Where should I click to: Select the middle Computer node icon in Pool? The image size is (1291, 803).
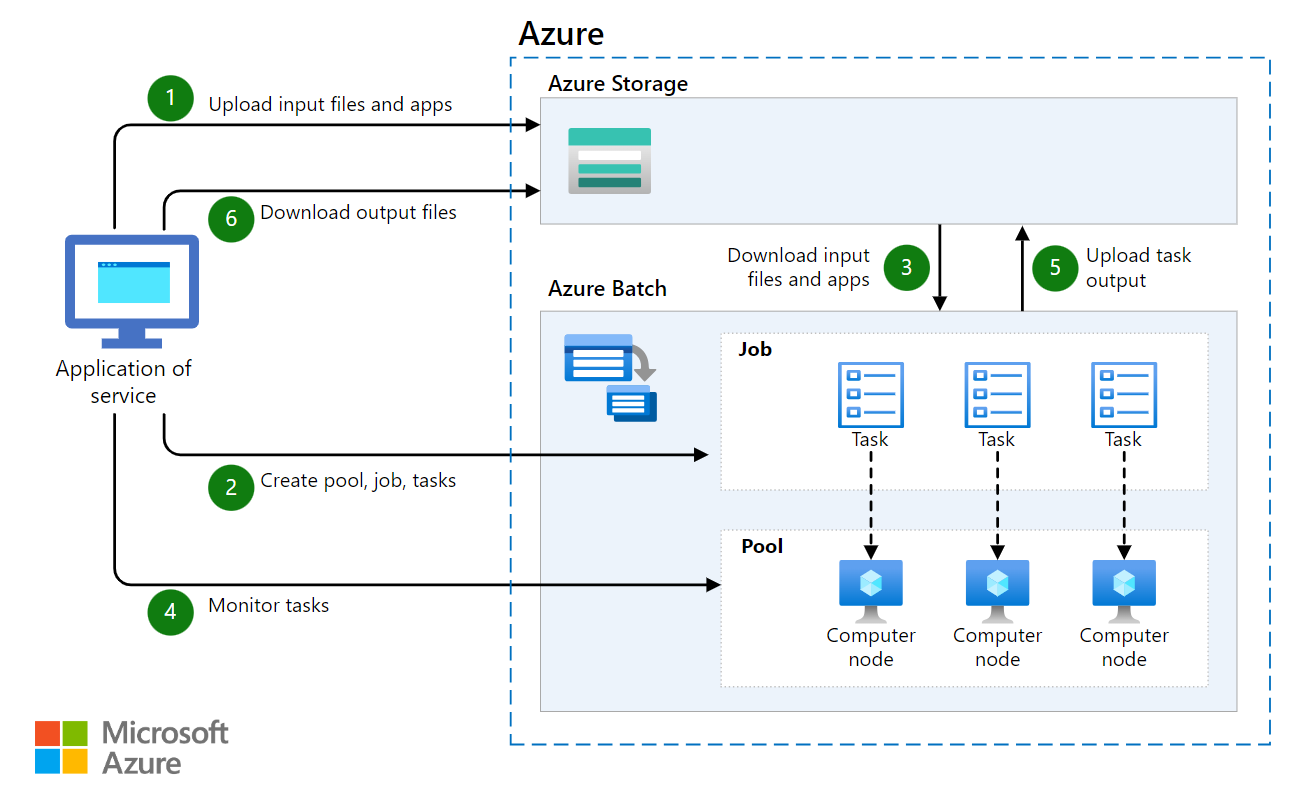click(997, 591)
